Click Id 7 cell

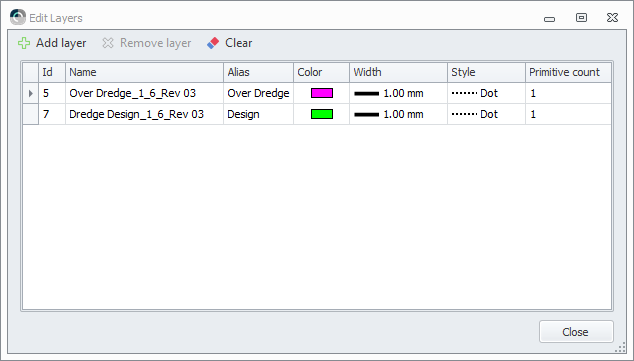pos(52,114)
